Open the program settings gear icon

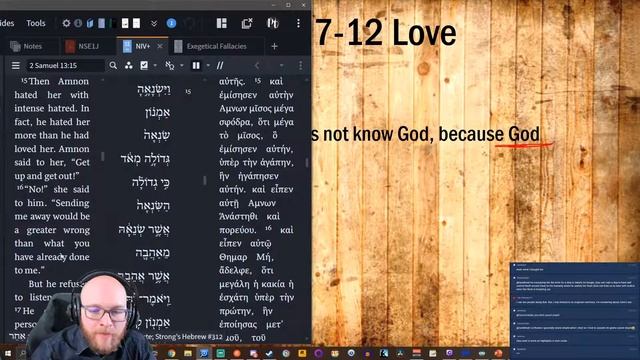(x=66, y=23)
